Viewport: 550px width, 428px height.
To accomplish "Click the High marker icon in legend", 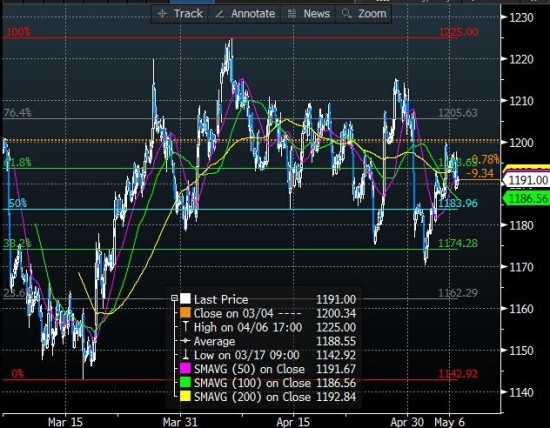I will coord(186,327).
